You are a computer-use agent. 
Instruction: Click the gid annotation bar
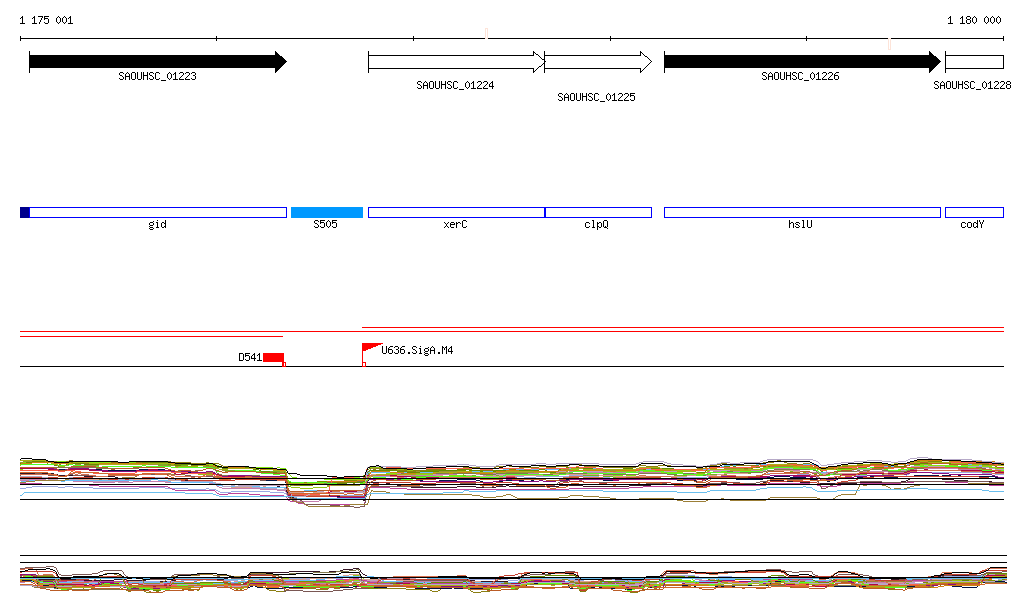tap(157, 212)
